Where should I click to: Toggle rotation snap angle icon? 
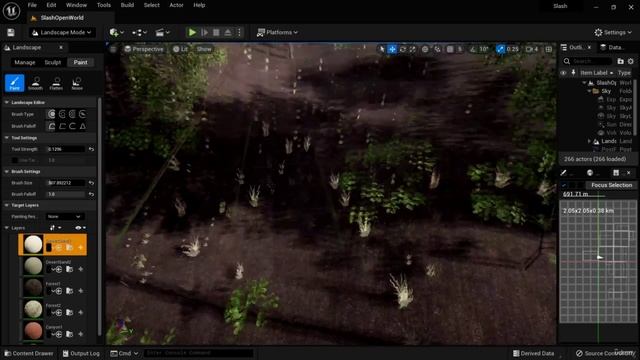(x=473, y=49)
